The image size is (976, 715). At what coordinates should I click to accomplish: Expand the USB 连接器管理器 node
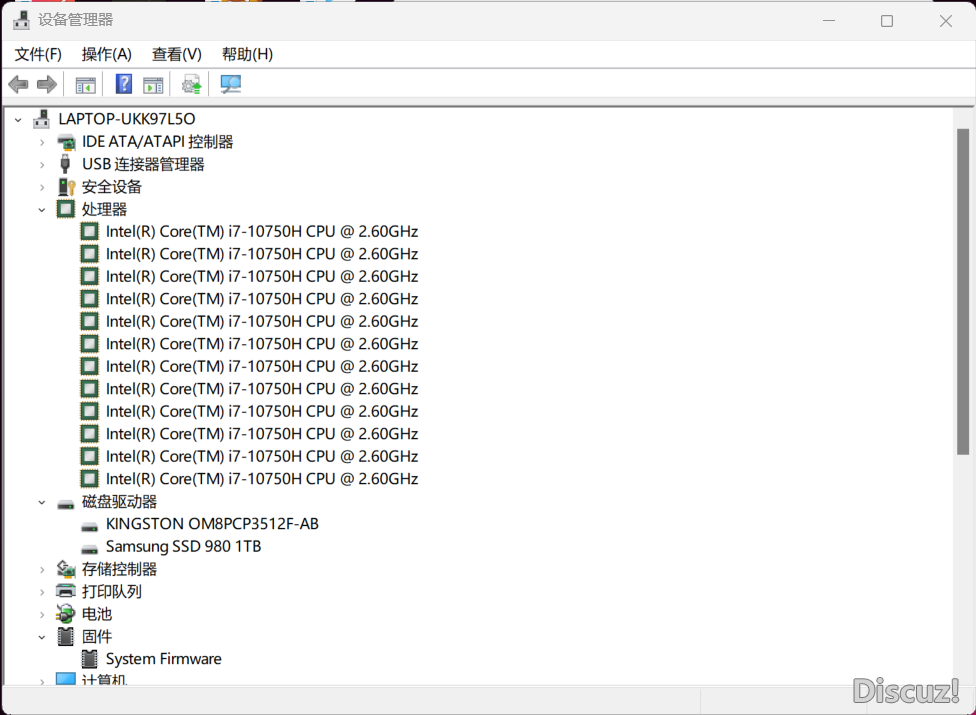42,165
